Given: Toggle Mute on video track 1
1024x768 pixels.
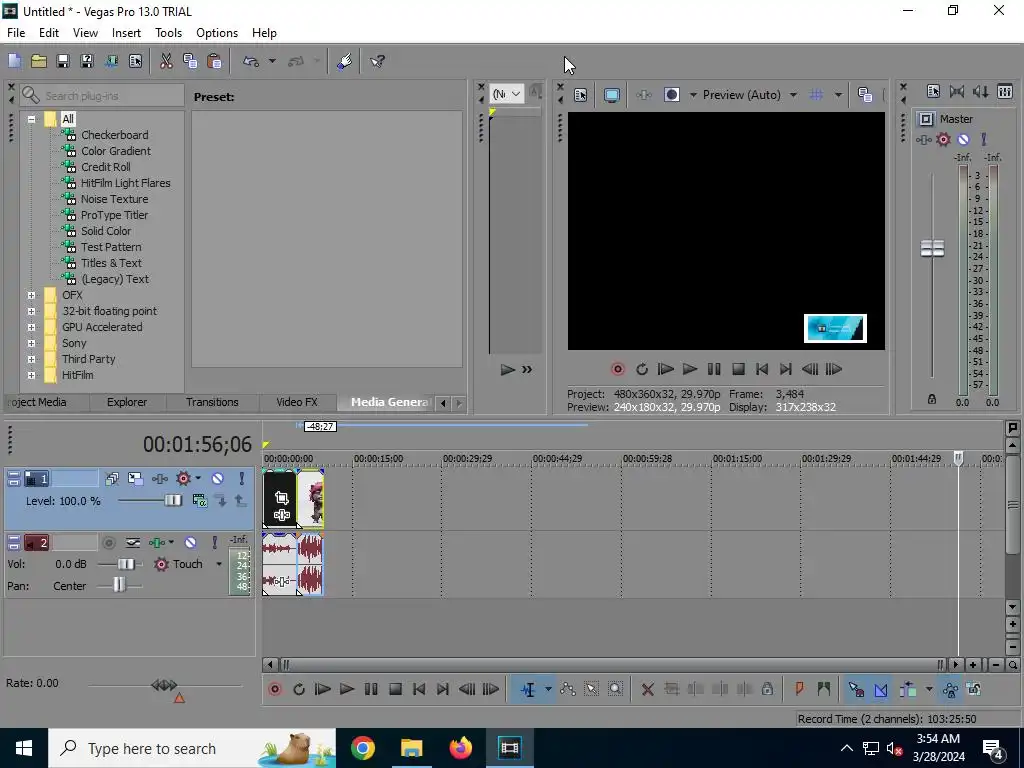Looking at the screenshot, I should point(217,479).
